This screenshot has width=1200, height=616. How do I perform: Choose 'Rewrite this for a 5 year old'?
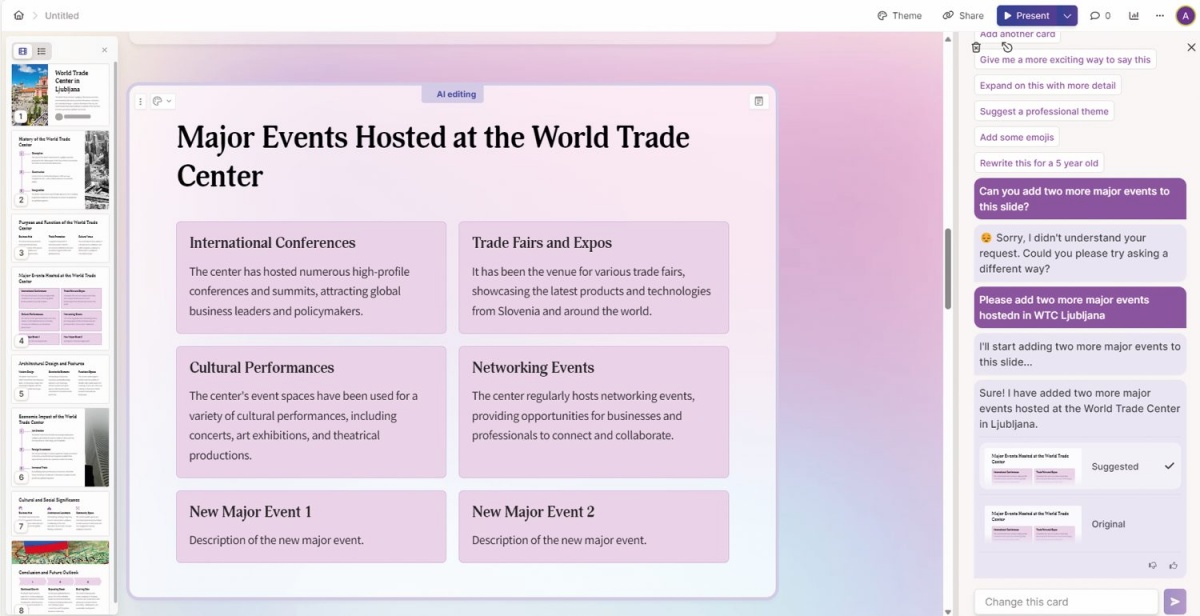(1039, 163)
